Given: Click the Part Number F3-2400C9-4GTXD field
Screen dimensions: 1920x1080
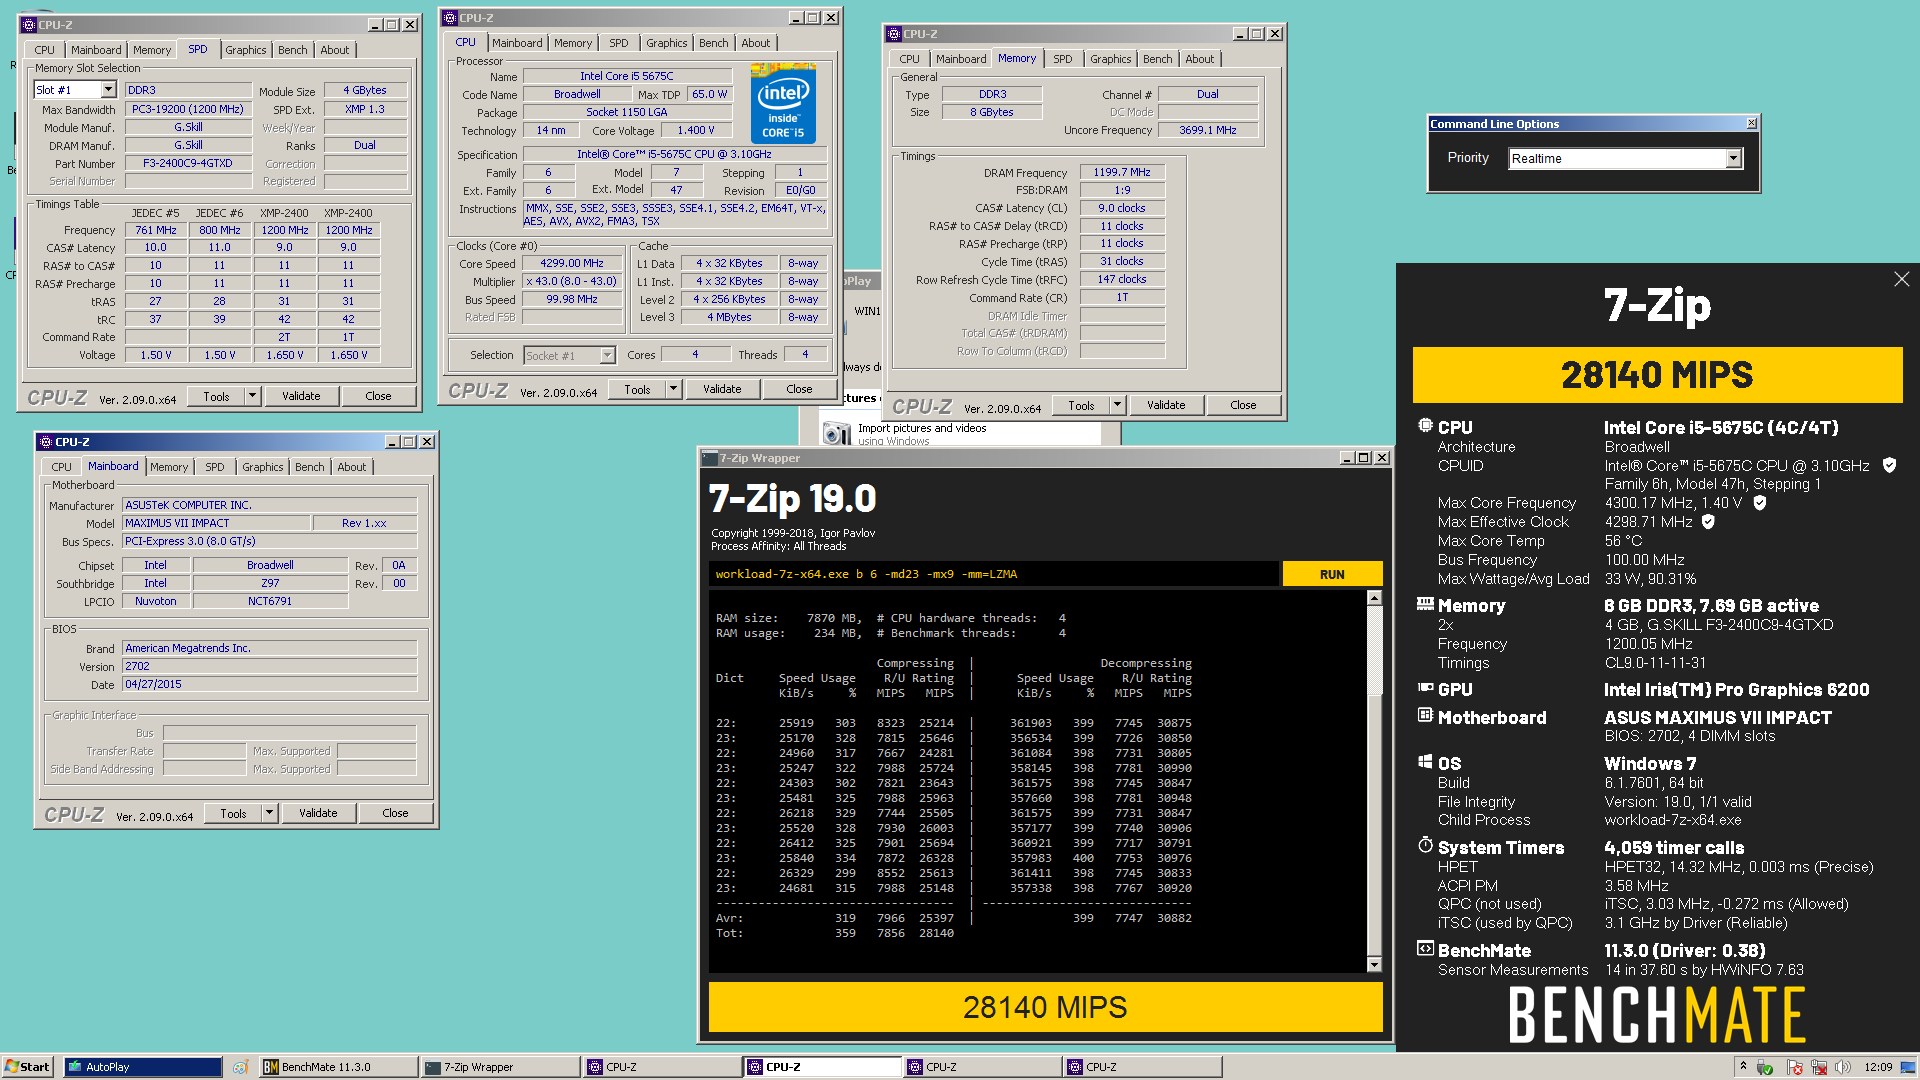Looking at the screenshot, I should coord(188,163).
